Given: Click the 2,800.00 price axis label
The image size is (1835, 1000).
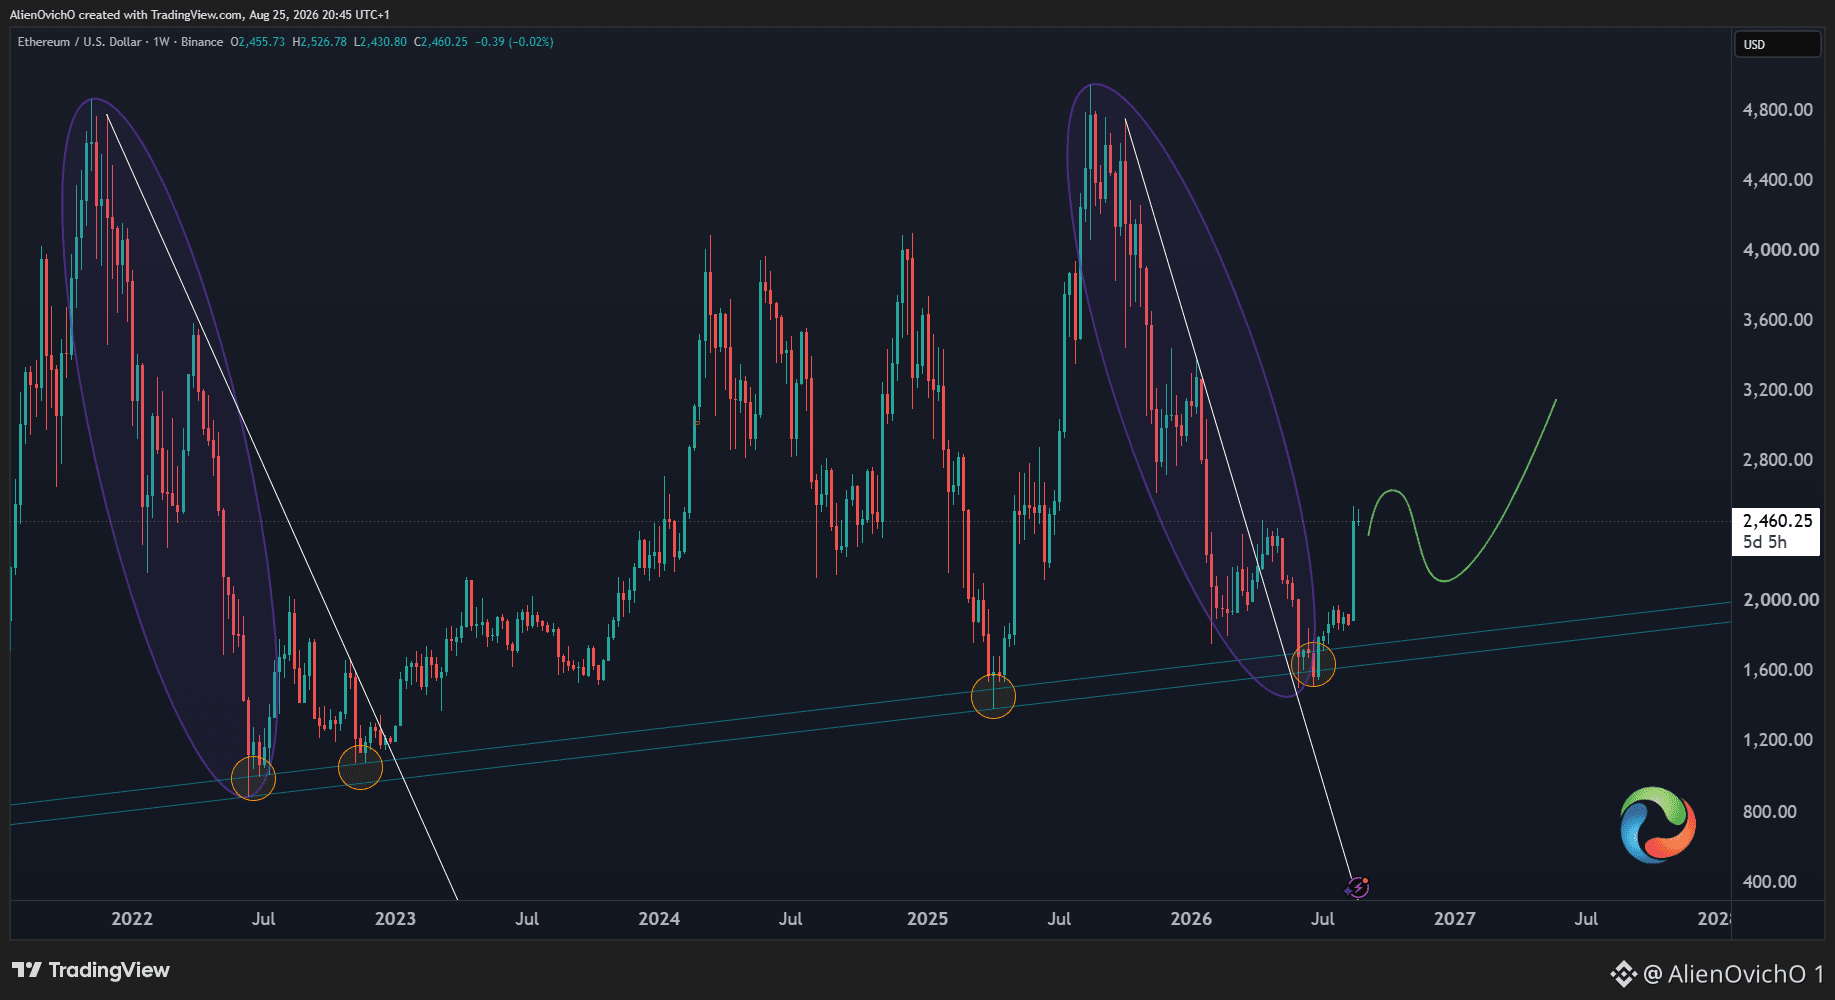Looking at the screenshot, I should [x=1777, y=460].
